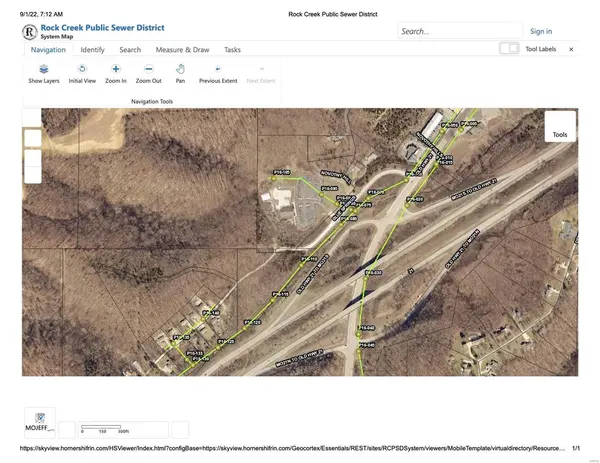Open the MOJEFF basemap thumbnail
Screen dimensions: 600x463
point(40,422)
